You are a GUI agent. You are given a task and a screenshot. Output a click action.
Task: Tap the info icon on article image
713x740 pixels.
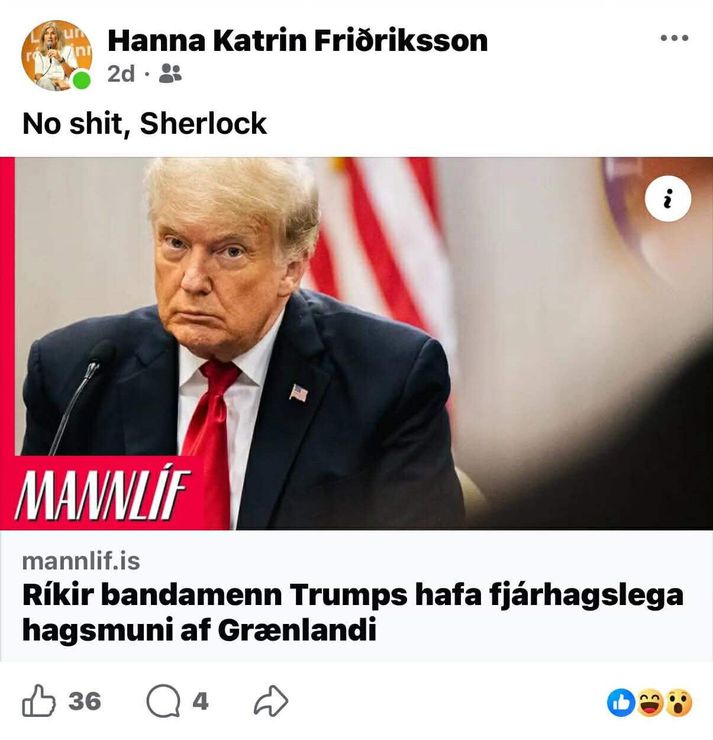pyautogui.click(x=668, y=198)
